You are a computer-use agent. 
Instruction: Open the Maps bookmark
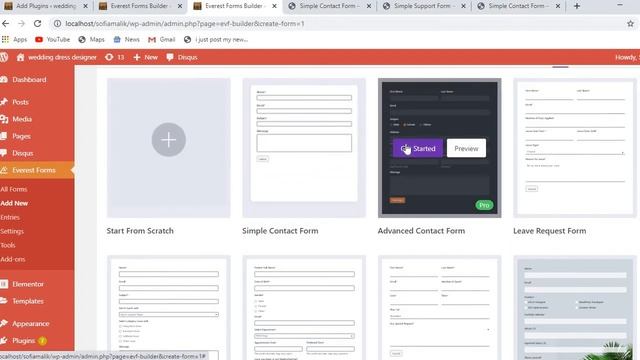point(91,40)
